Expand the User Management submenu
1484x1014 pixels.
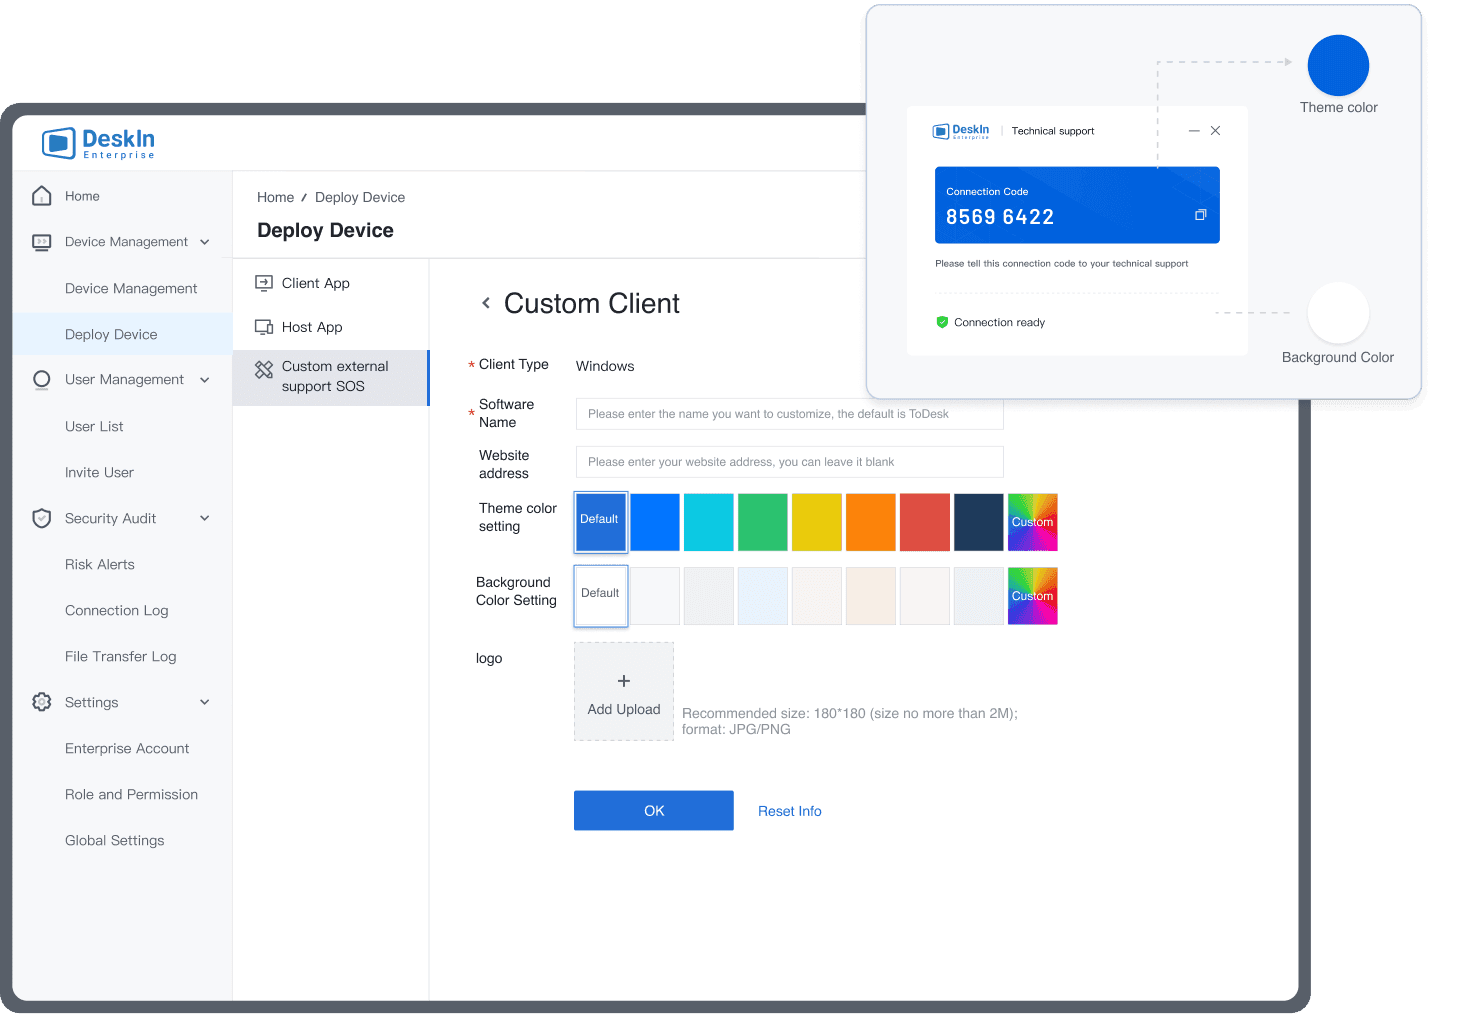coord(205,379)
